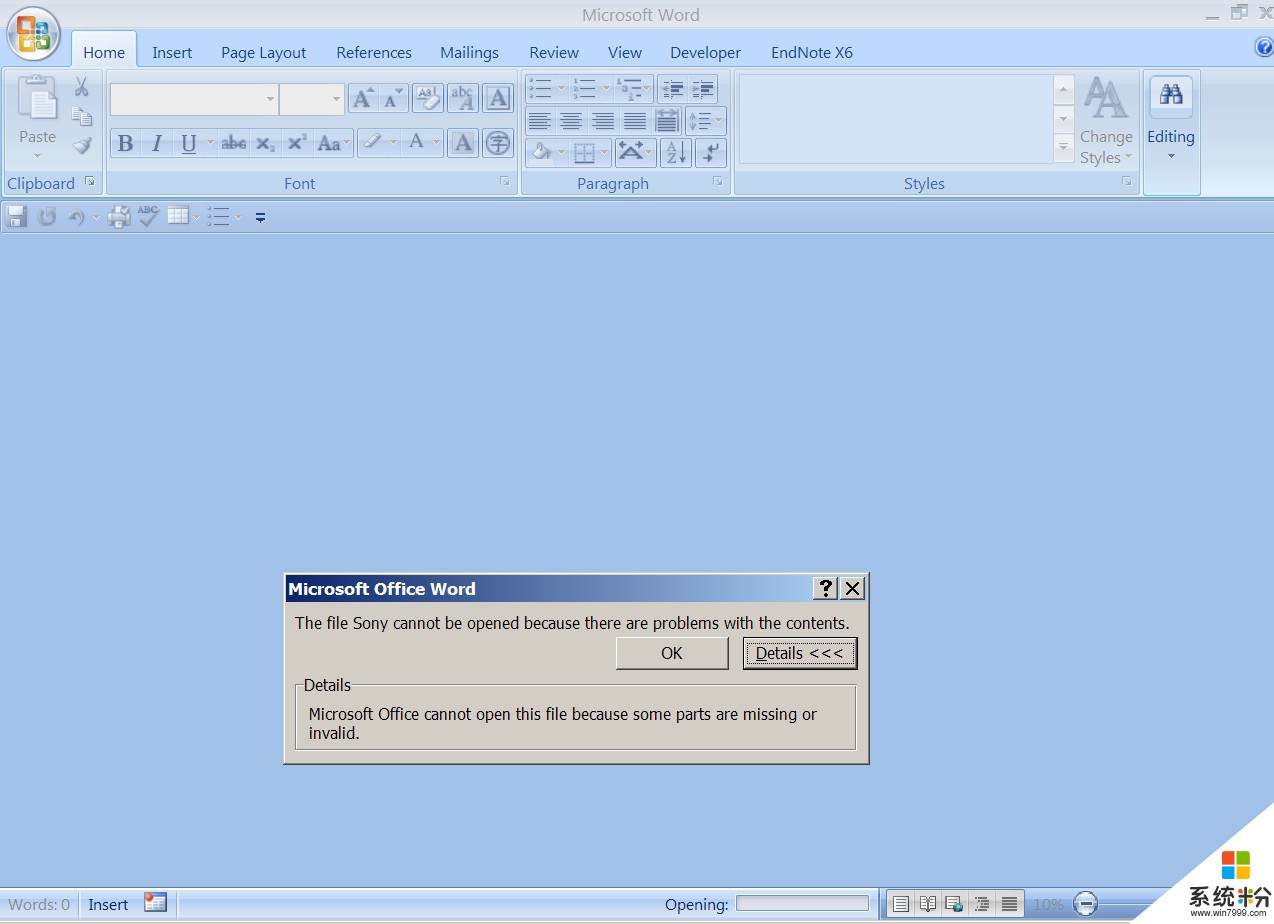Screen dimensions: 1274x924
Task: Toggle Bold formatting
Action: pyautogui.click(x=125, y=143)
